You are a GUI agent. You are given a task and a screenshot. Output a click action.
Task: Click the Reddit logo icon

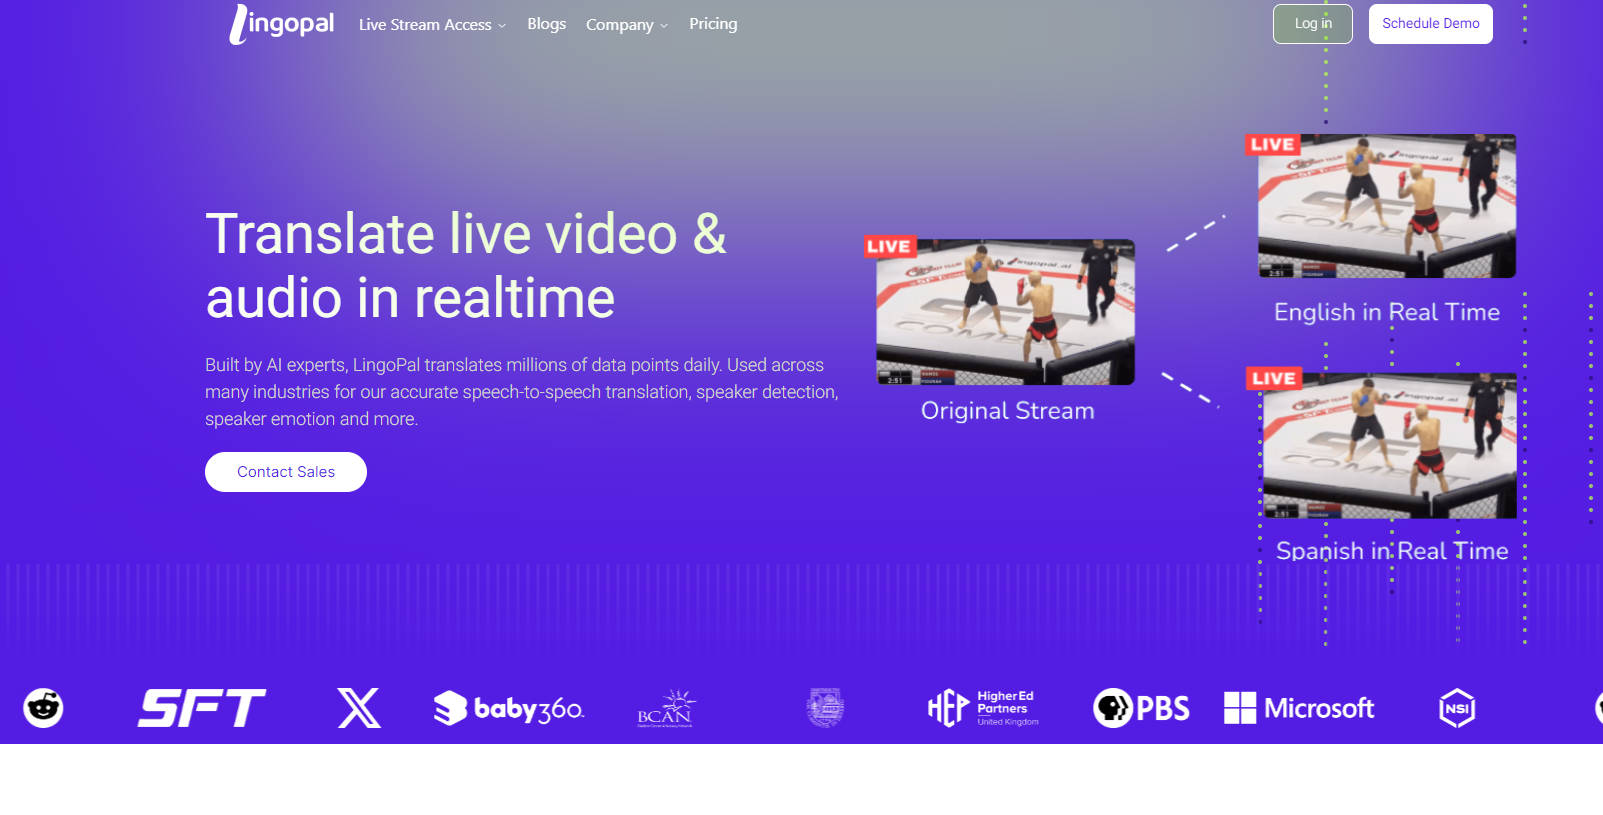tap(43, 708)
